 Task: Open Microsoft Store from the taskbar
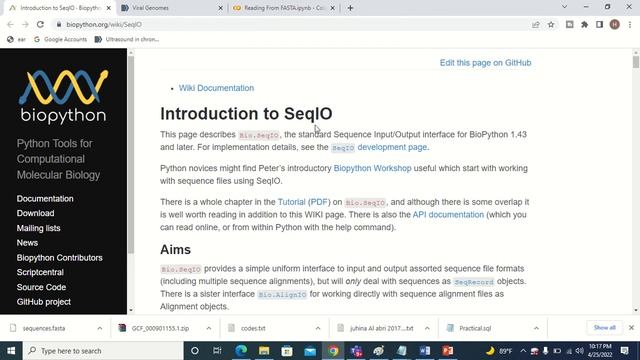287,351
